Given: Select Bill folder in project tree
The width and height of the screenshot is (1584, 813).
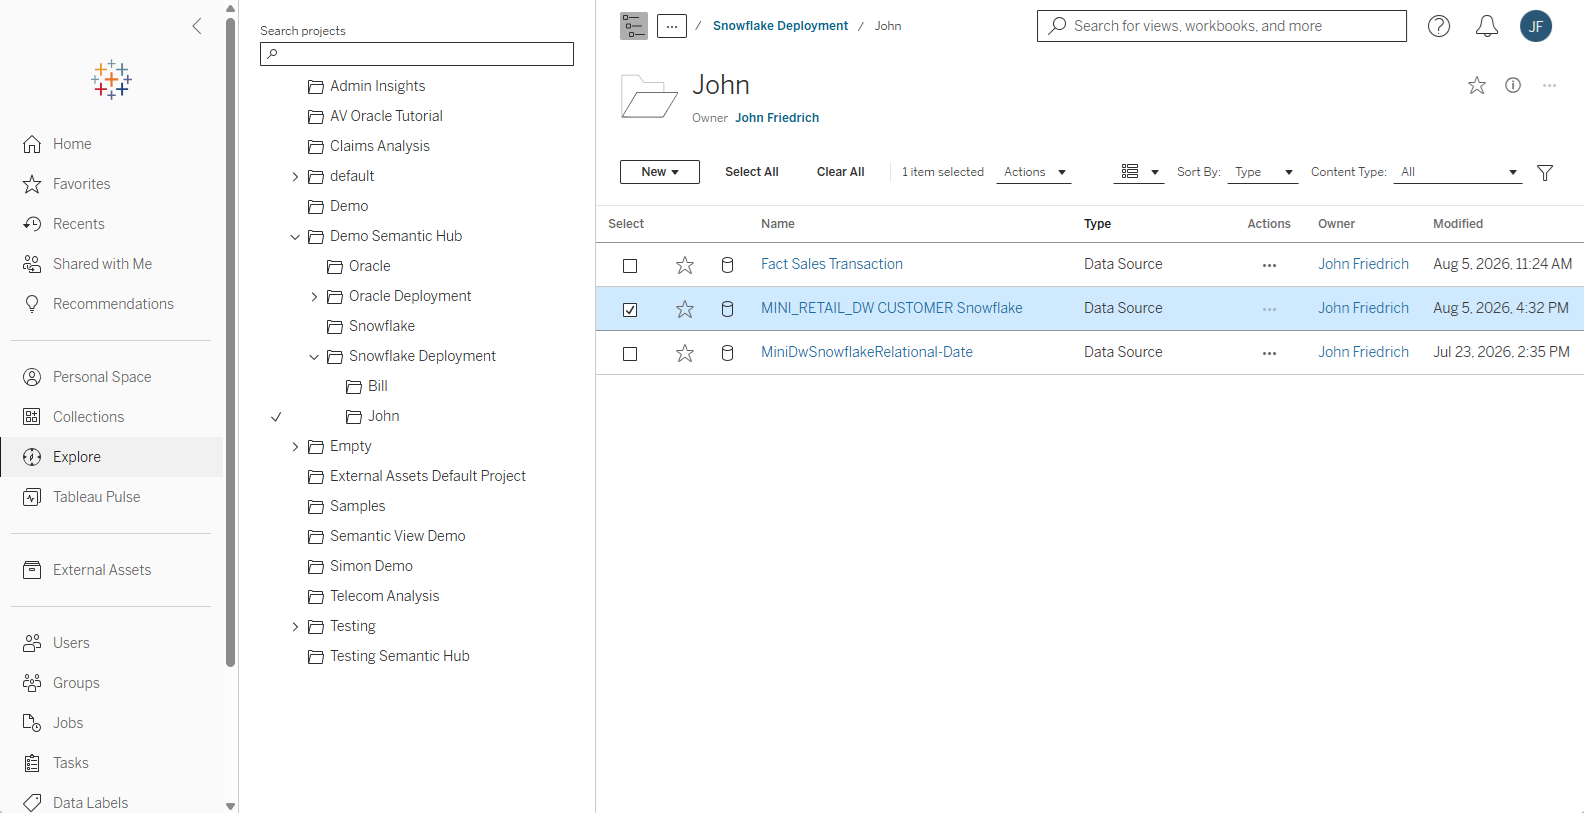Looking at the screenshot, I should click(378, 386).
